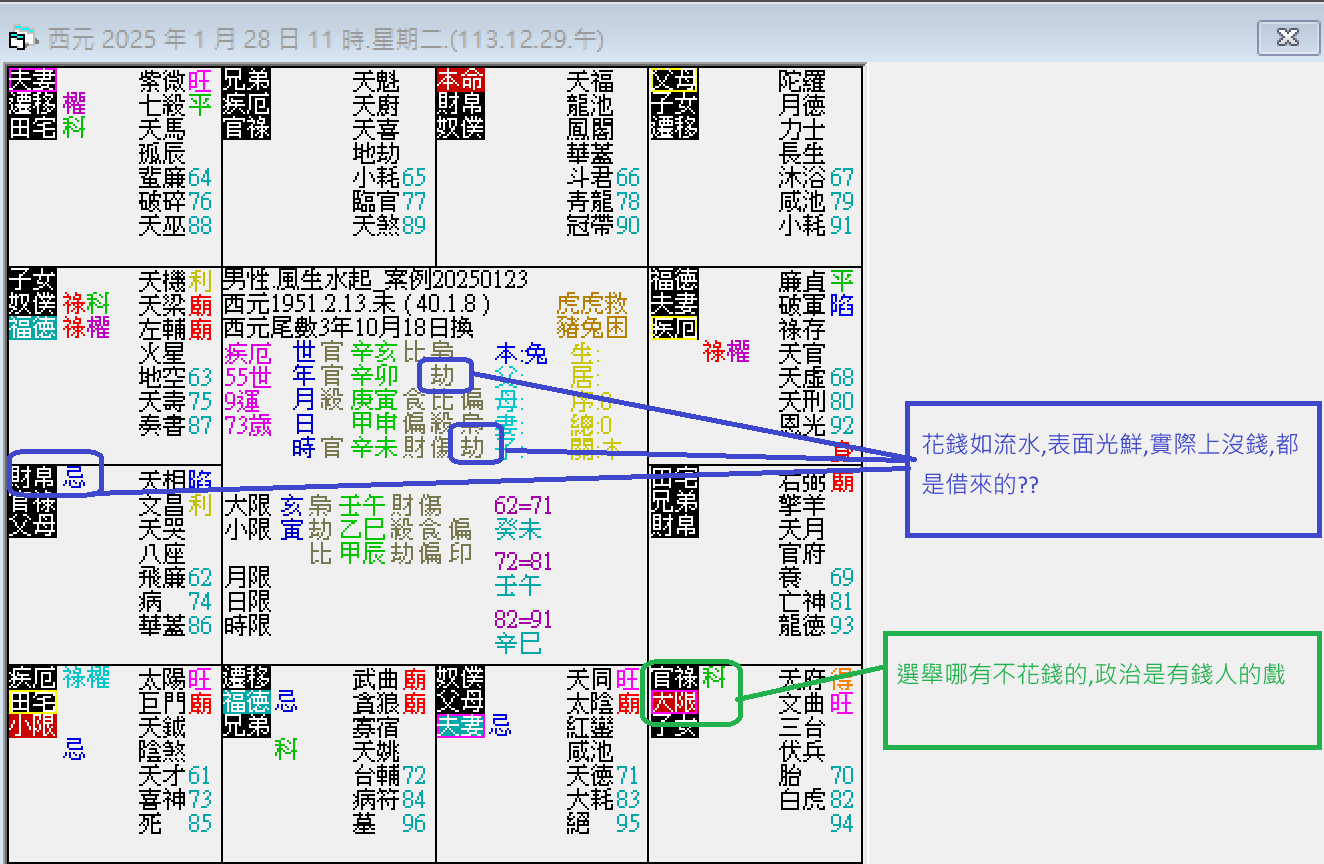Screen dimensions: 1324x864
Task: Select the red 本命 palace marker
Action: (460, 79)
